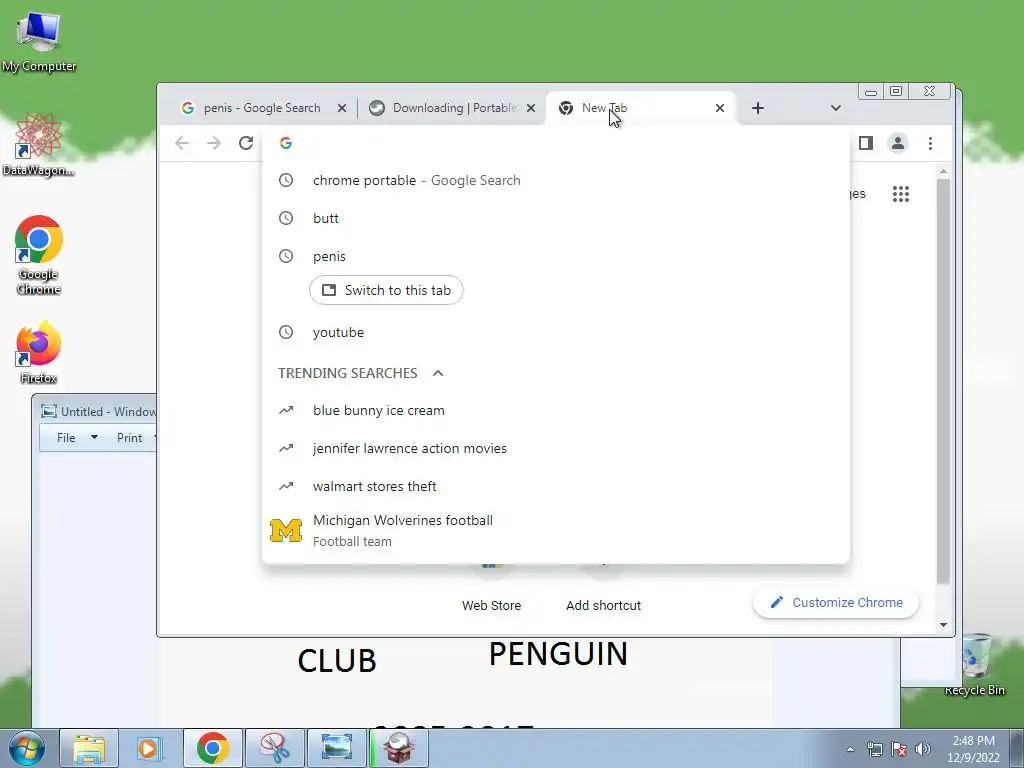Switch to the 'Downloading | Portable' tab
The height and width of the screenshot is (768, 1024).
pyautogui.click(x=452, y=108)
